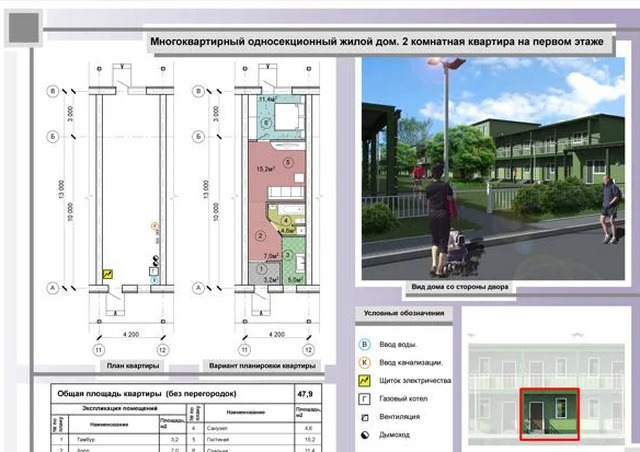This screenshot has width=640, height=452.
Task: Click blue 'В' water marker on left plan
Action: click(x=154, y=281)
